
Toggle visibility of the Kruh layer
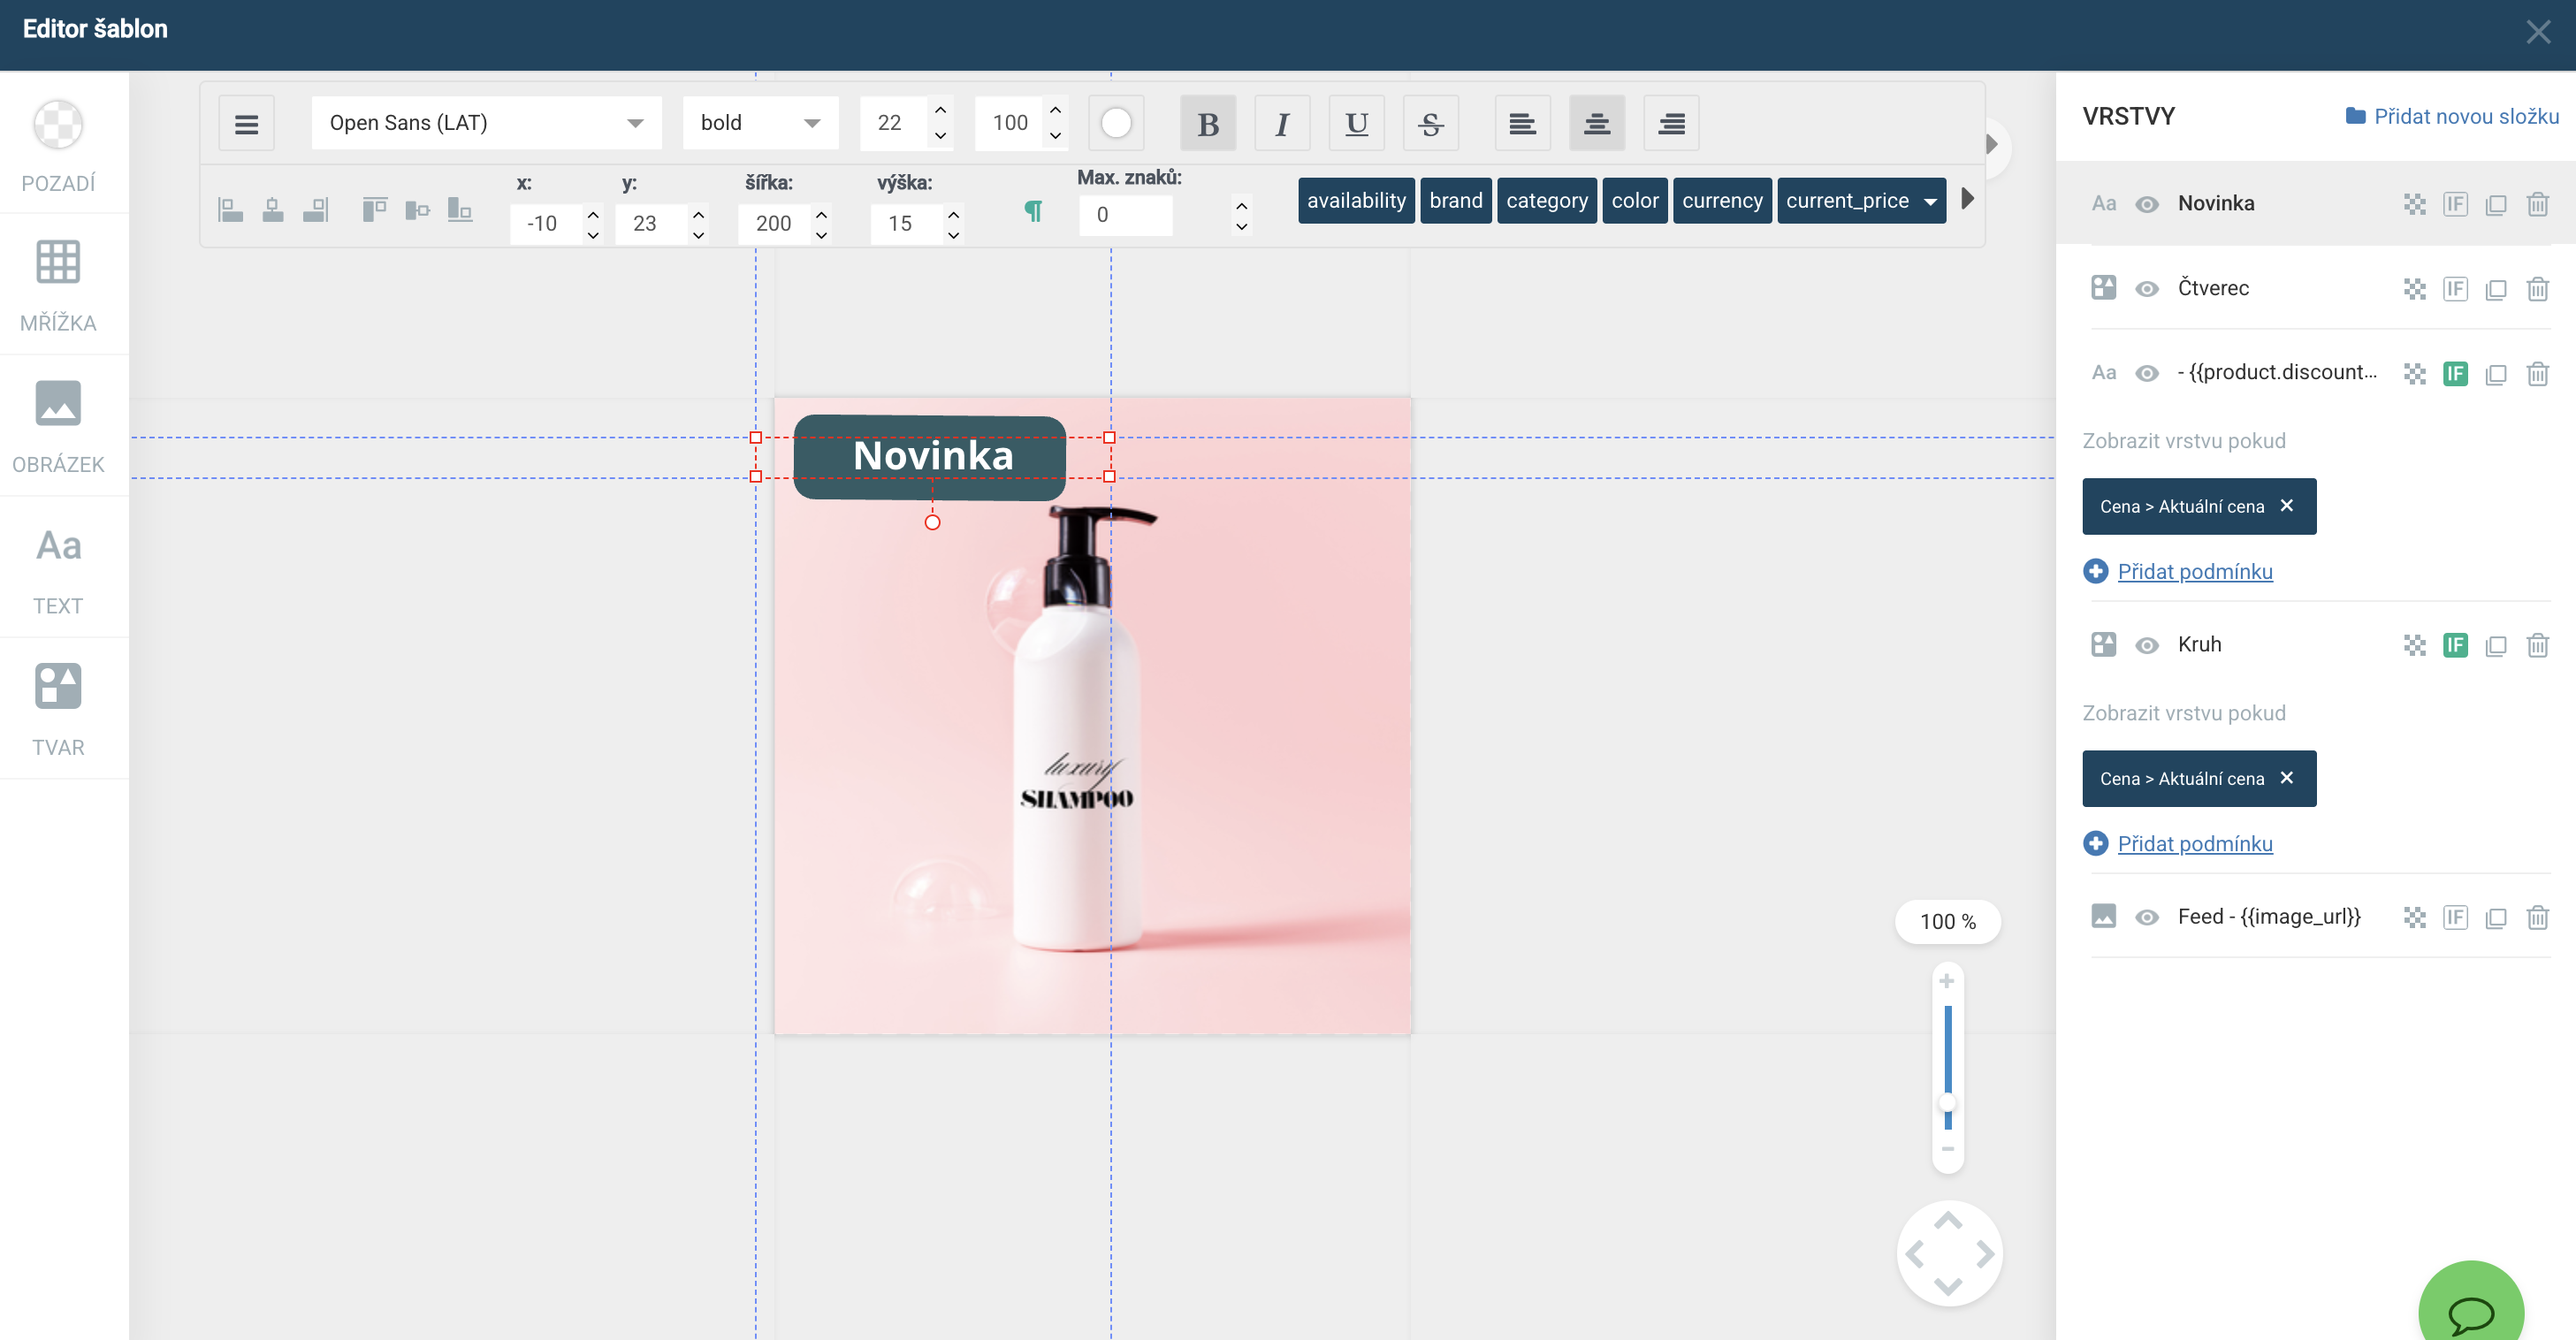[x=2146, y=645]
